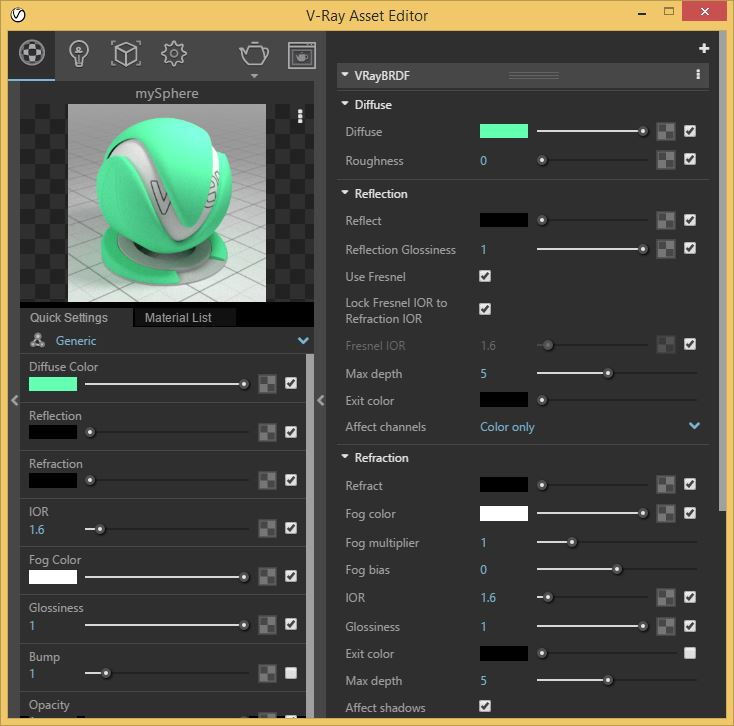Image resolution: width=734 pixels, height=726 pixels.
Task: Collapse the right panel arrow
Action: click(x=321, y=401)
